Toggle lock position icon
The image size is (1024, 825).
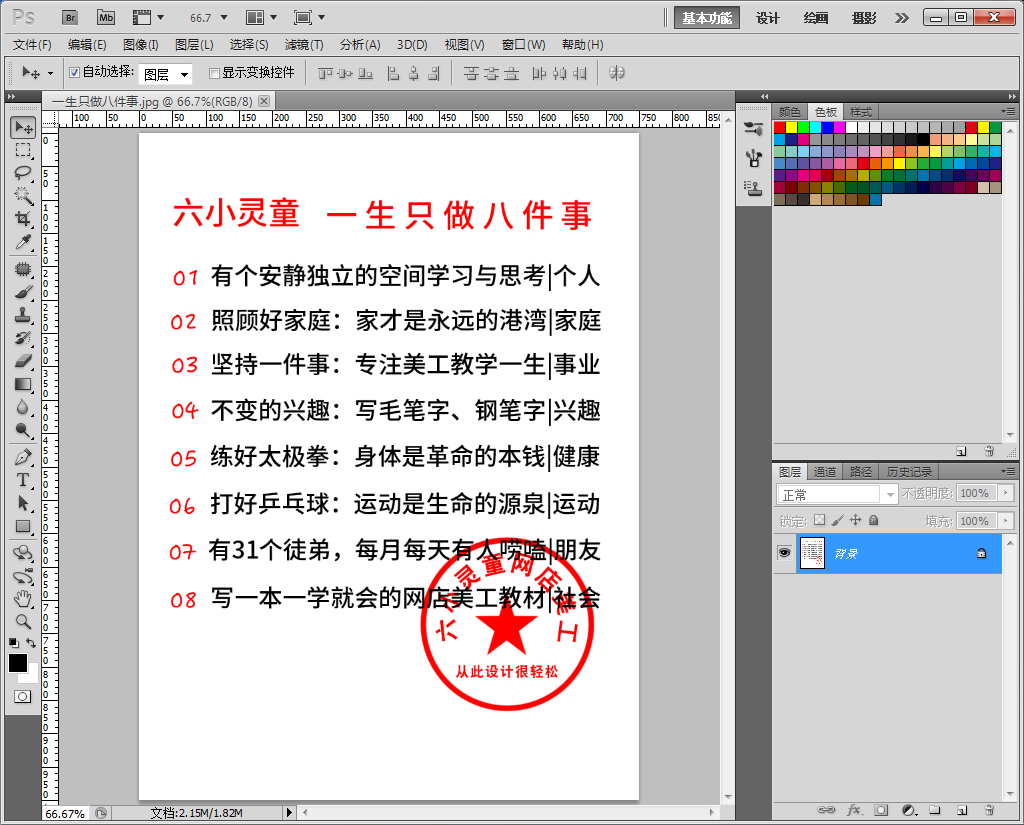click(856, 520)
